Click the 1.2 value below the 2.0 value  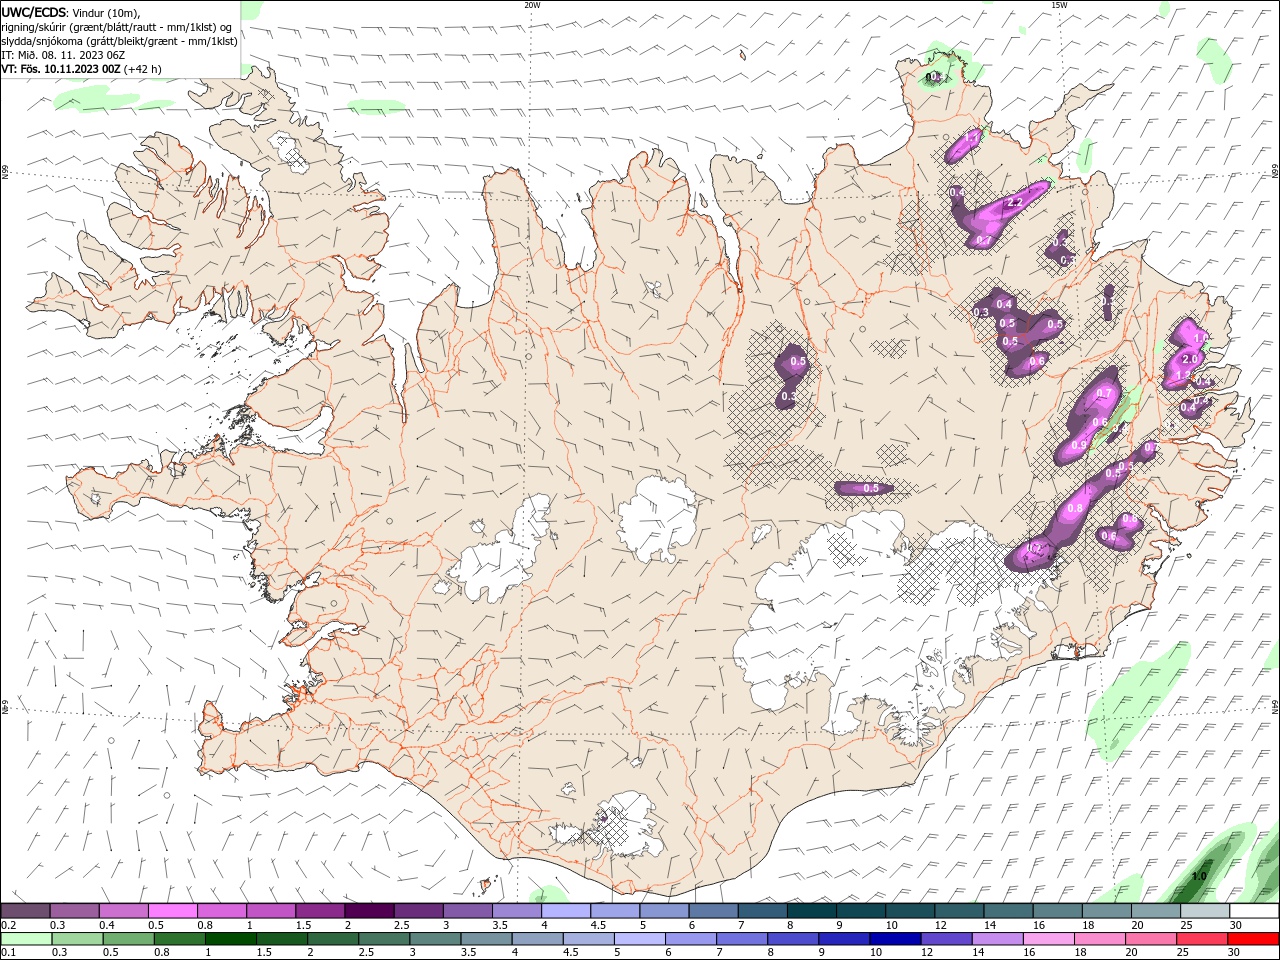coord(1183,375)
